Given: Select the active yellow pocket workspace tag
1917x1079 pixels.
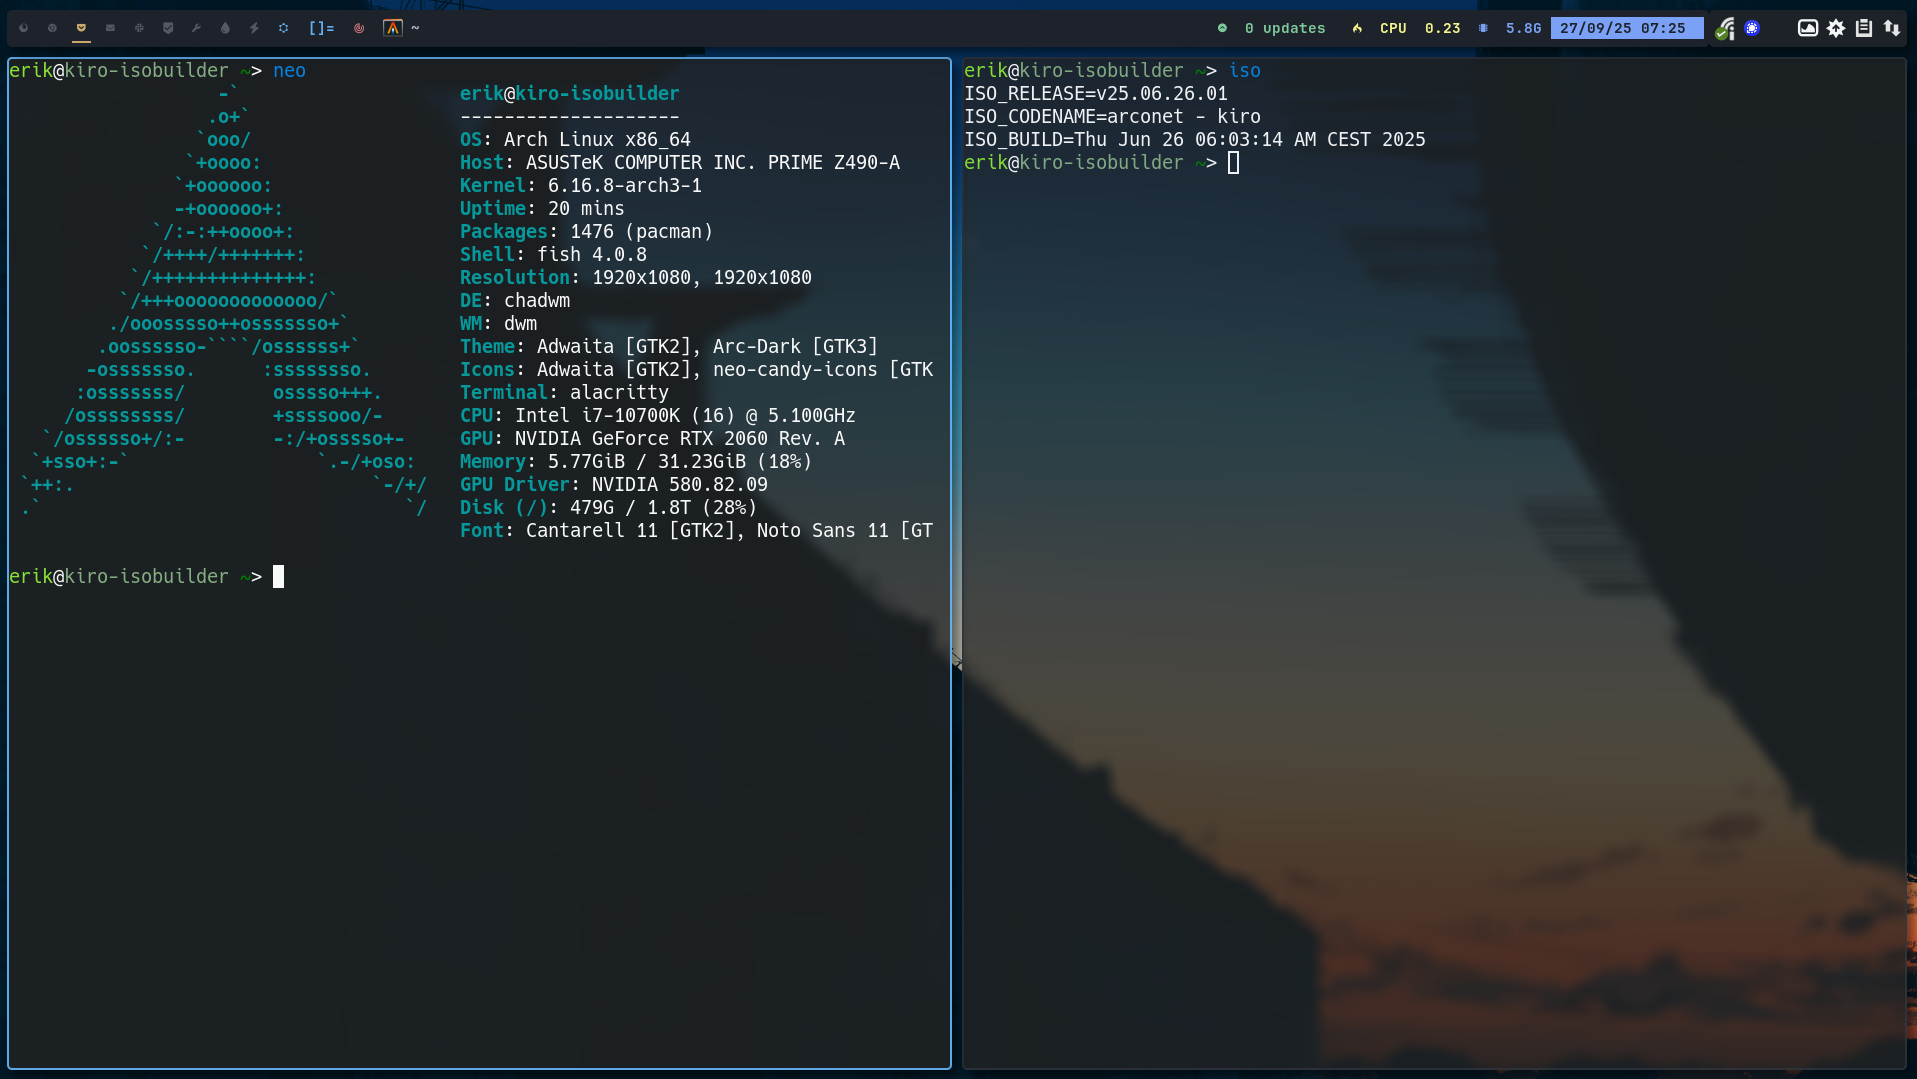Looking at the screenshot, I should pyautogui.click(x=82, y=28).
